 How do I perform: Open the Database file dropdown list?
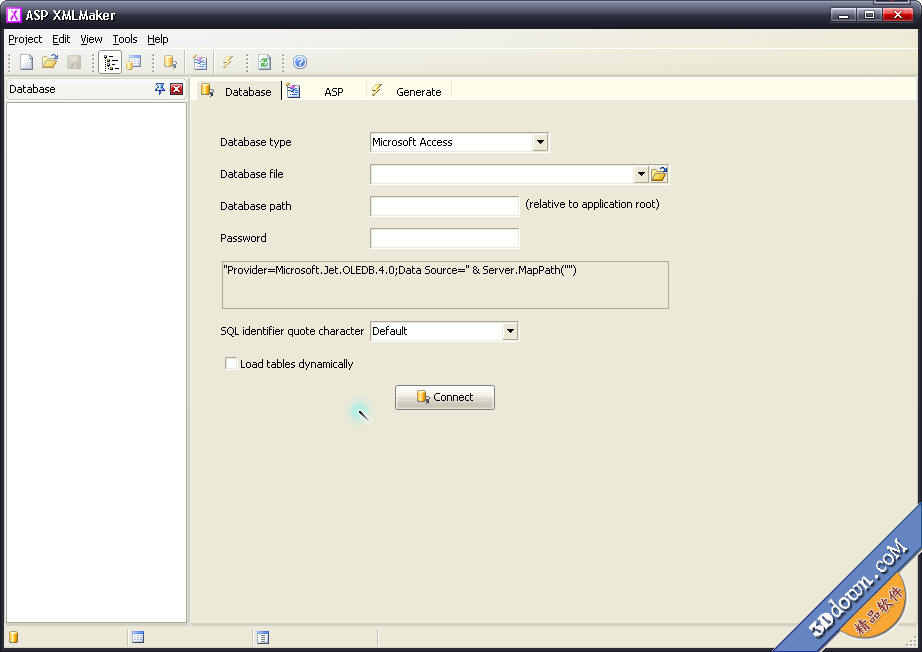(x=641, y=174)
